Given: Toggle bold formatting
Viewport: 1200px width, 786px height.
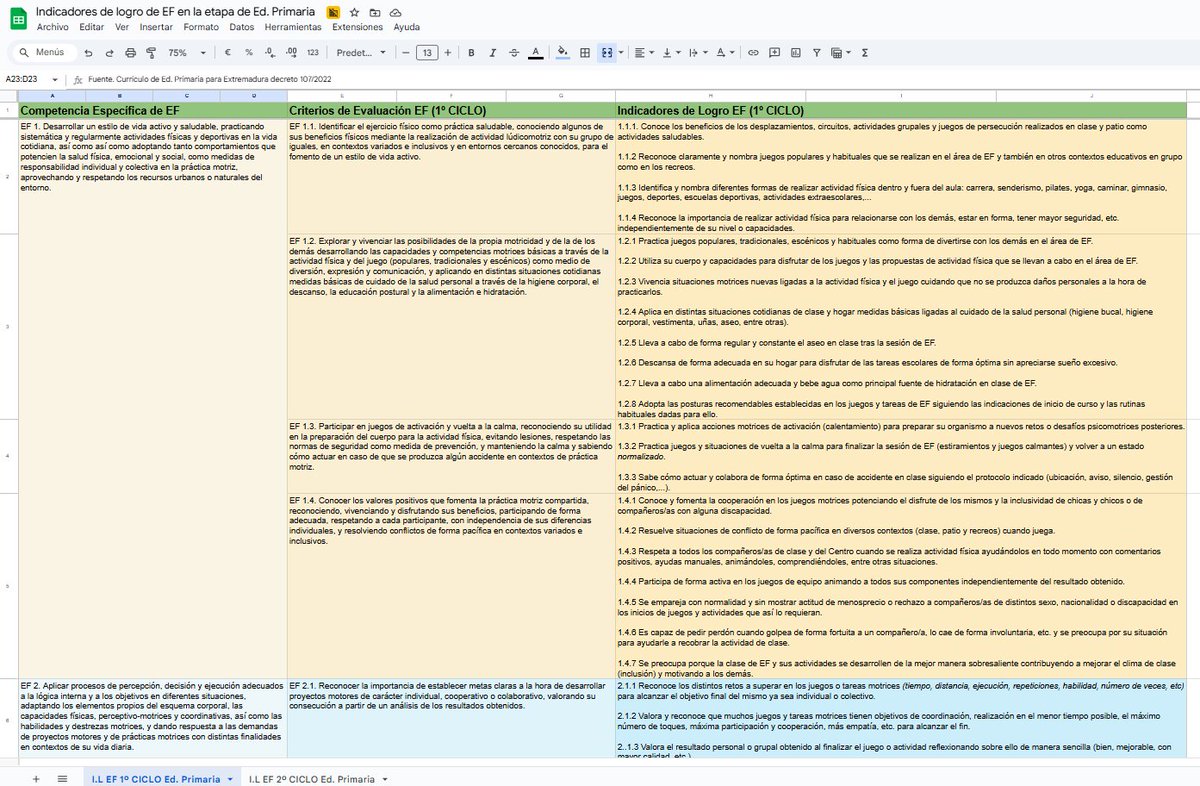Looking at the screenshot, I should 471,52.
